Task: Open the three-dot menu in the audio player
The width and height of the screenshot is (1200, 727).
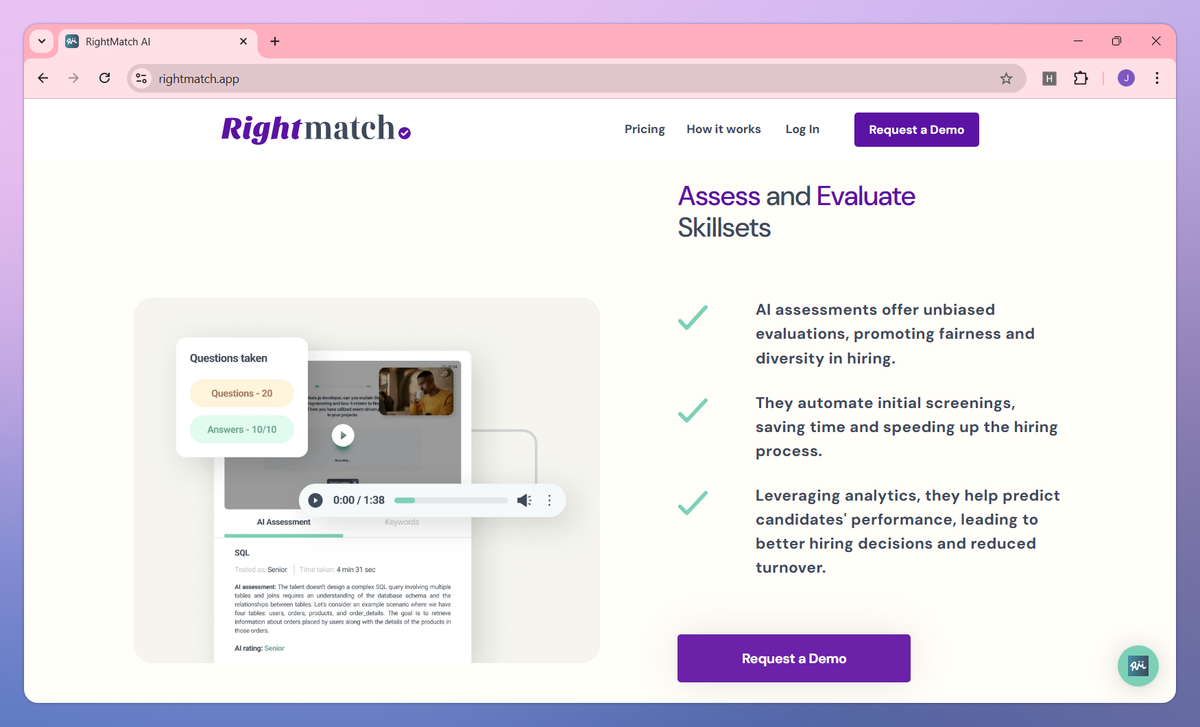Action: [x=548, y=500]
